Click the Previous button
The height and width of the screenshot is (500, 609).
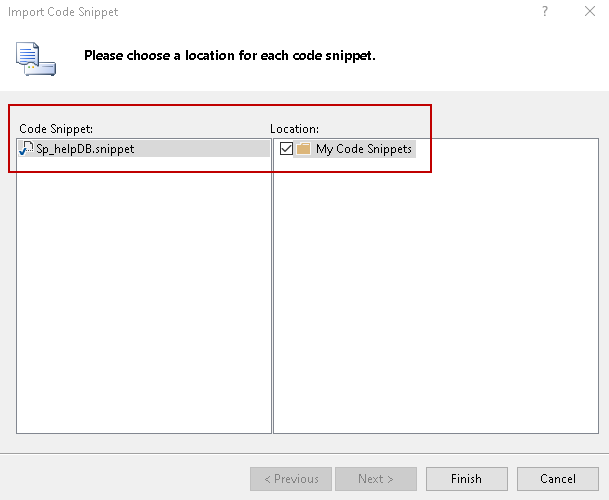pyautogui.click(x=291, y=479)
